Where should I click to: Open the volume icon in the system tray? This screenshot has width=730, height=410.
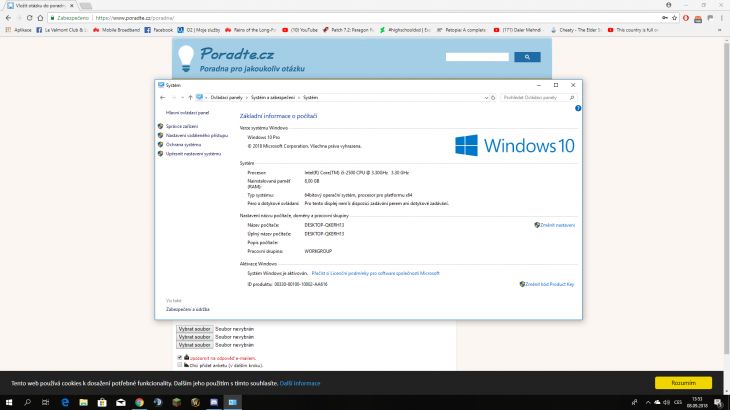(667, 402)
